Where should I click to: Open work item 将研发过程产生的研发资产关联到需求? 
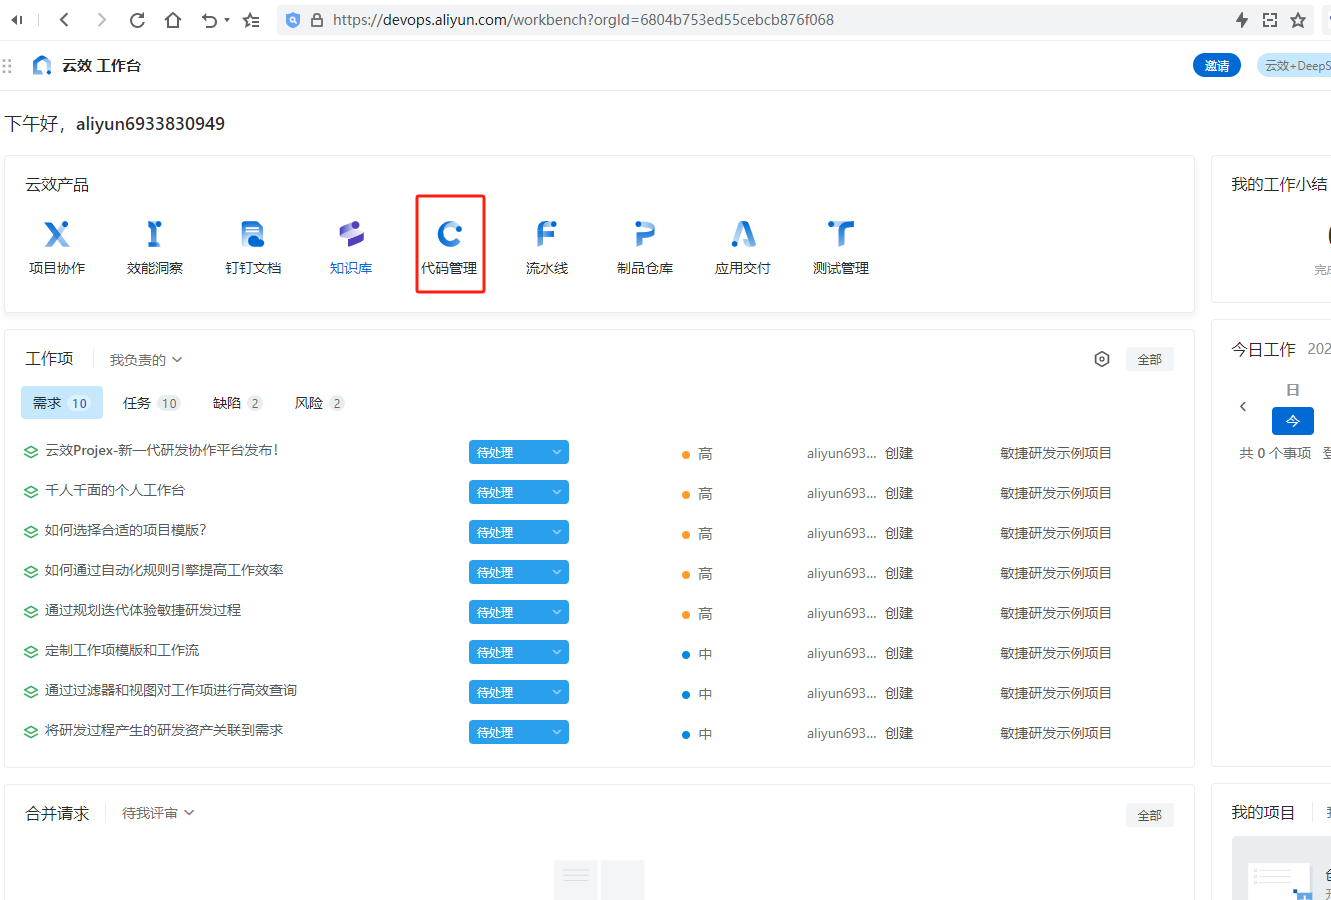(x=164, y=730)
